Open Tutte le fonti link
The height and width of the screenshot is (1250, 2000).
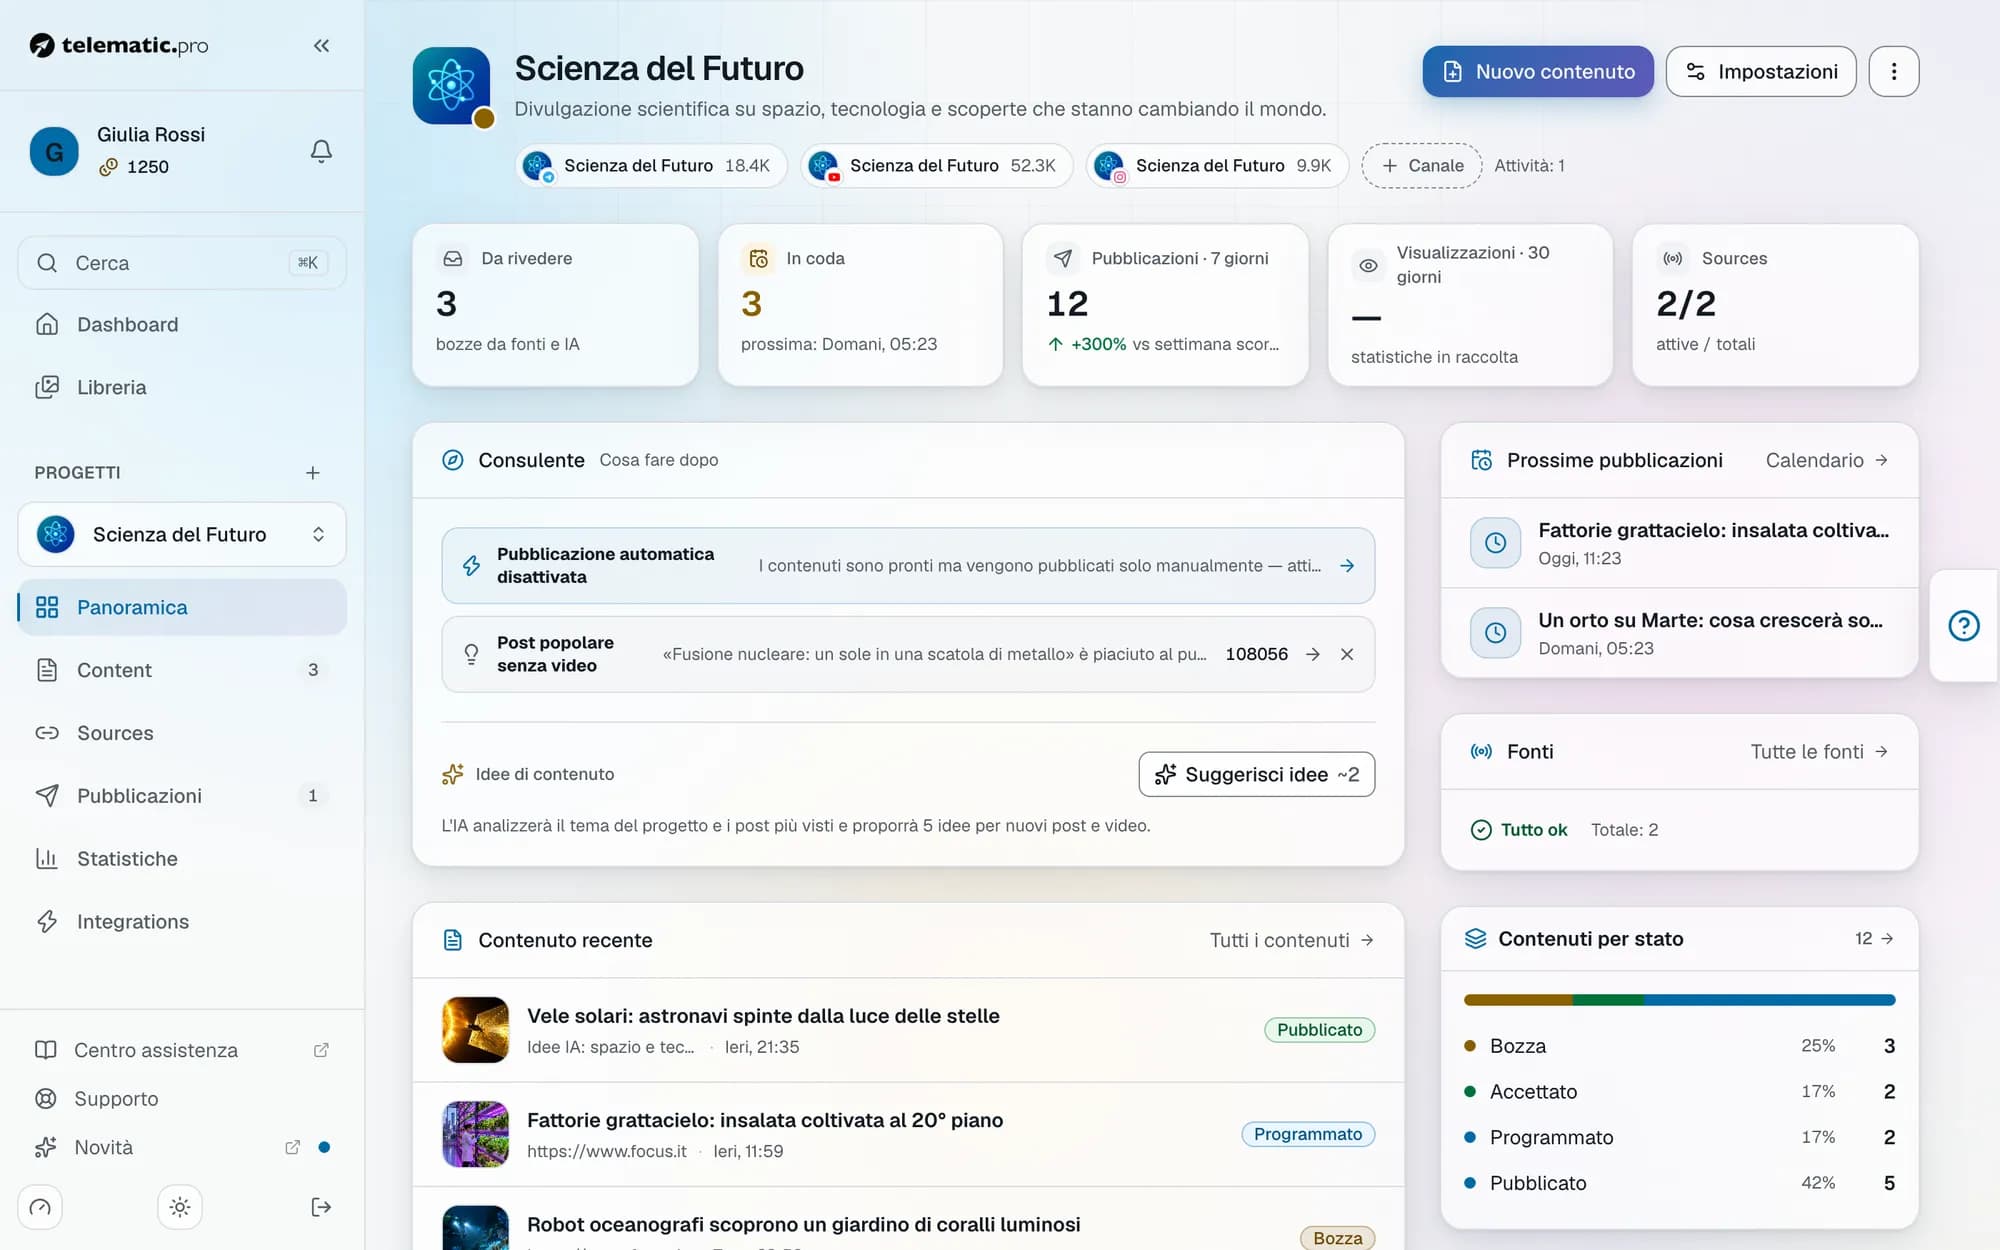click(x=1819, y=752)
